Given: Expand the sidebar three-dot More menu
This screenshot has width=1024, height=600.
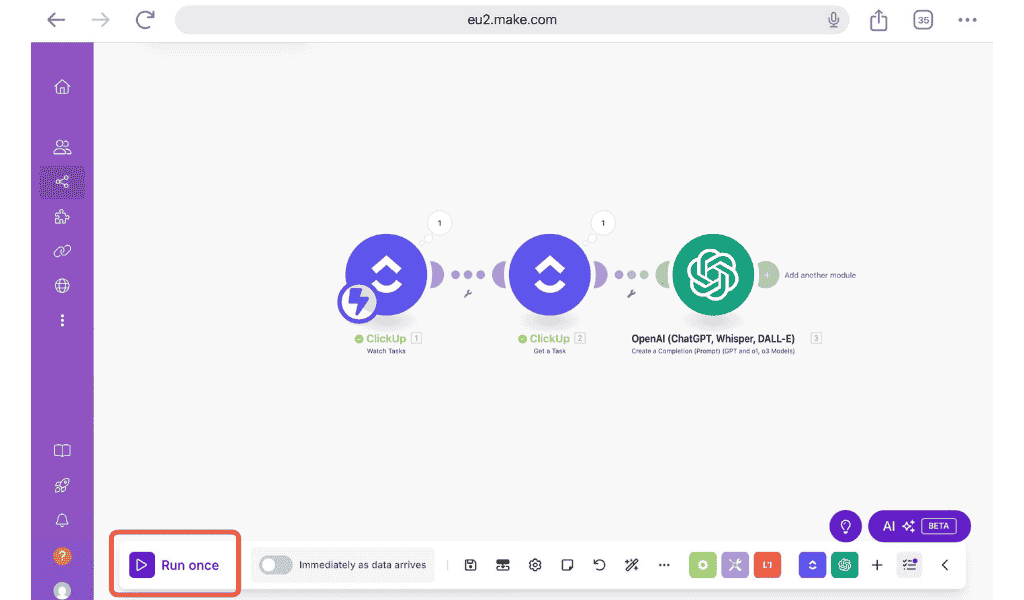Looking at the screenshot, I should (x=62, y=321).
